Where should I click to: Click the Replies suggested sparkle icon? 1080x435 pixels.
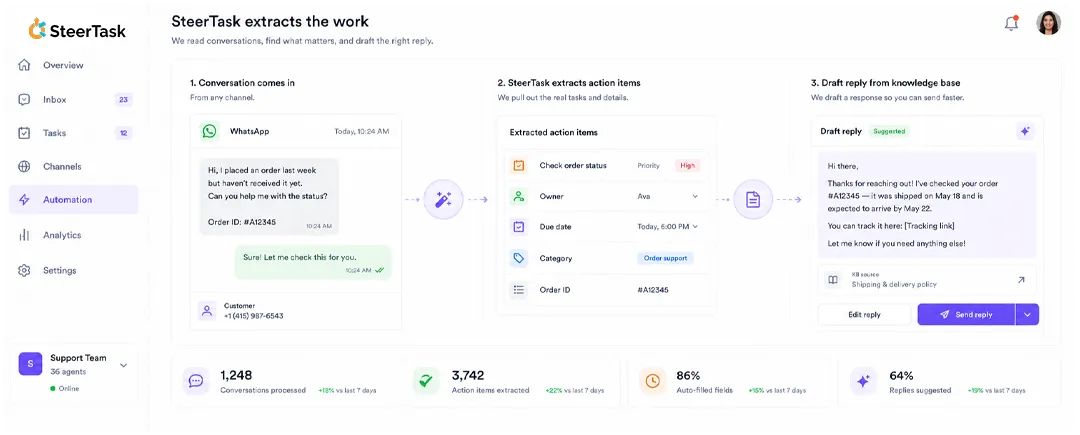(863, 381)
